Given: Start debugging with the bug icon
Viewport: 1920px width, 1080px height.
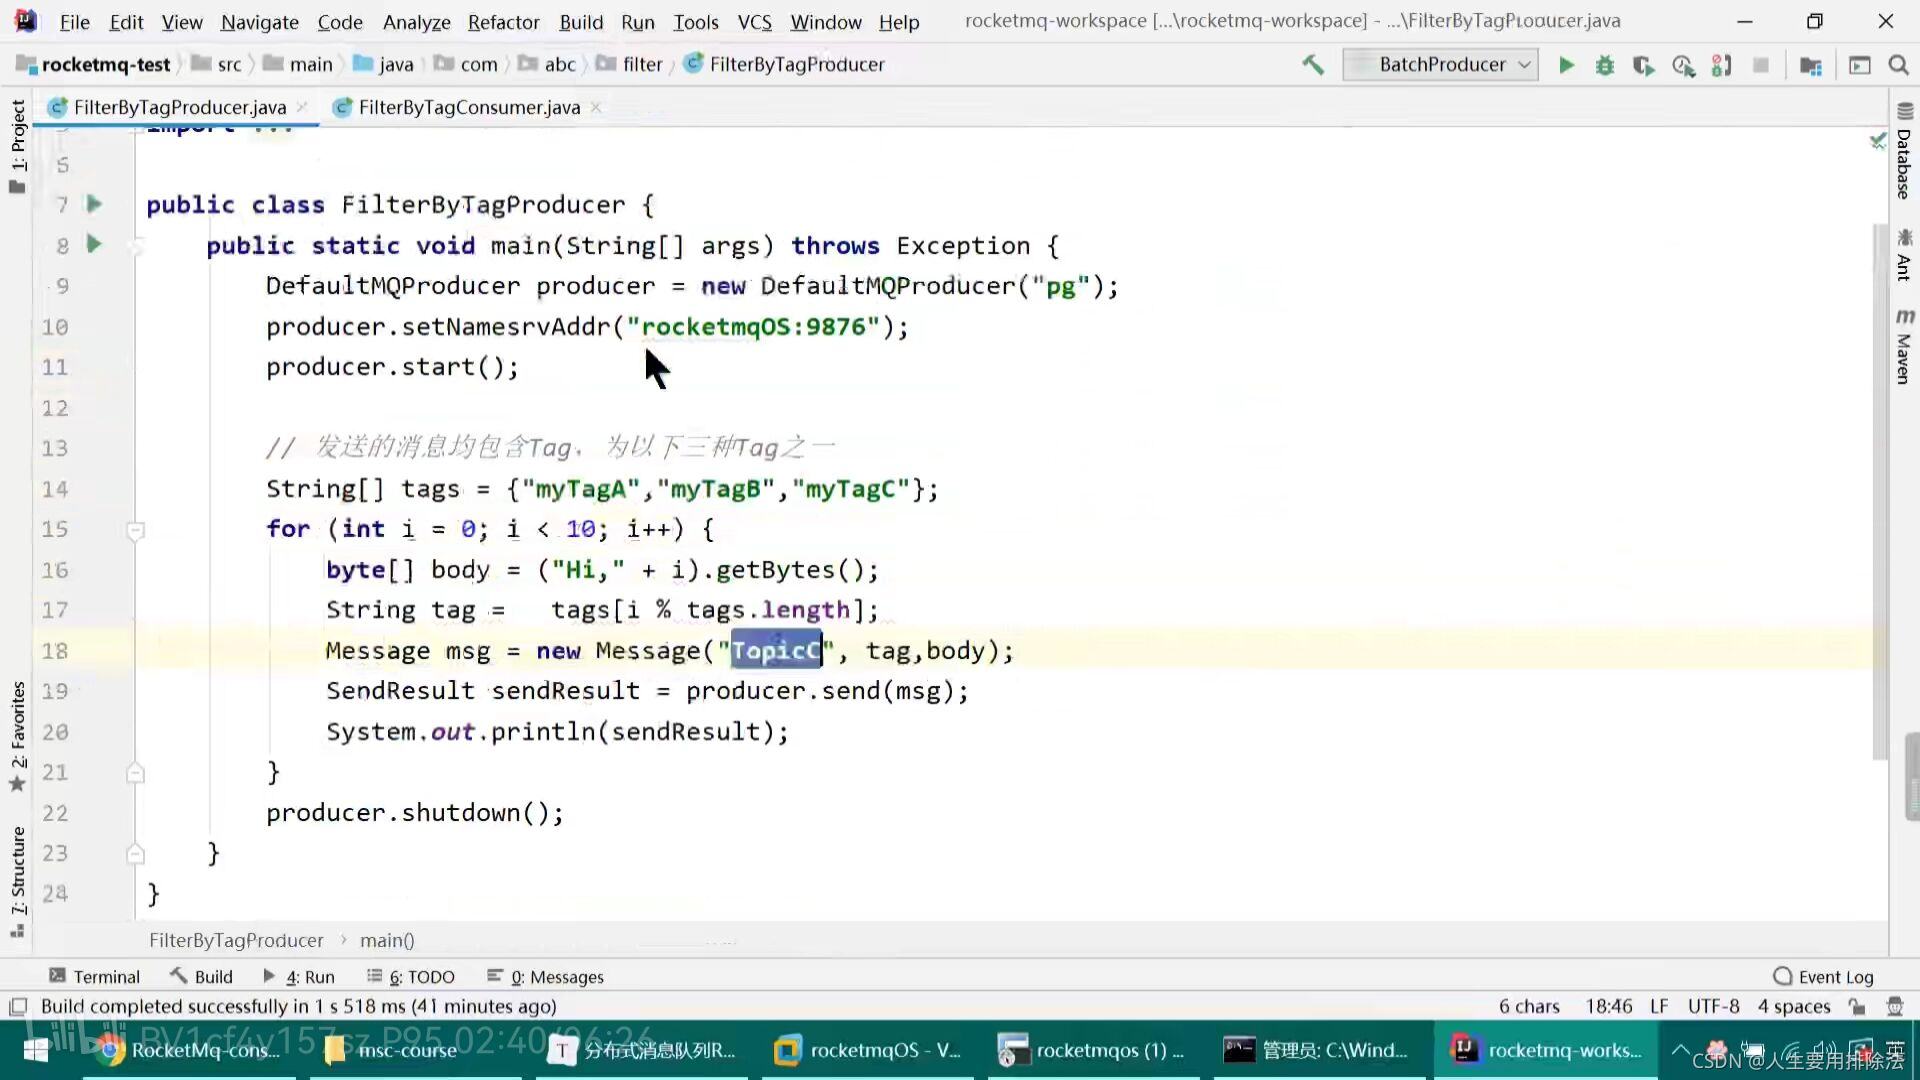Looking at the screenshot, I should pos(1605,65).
